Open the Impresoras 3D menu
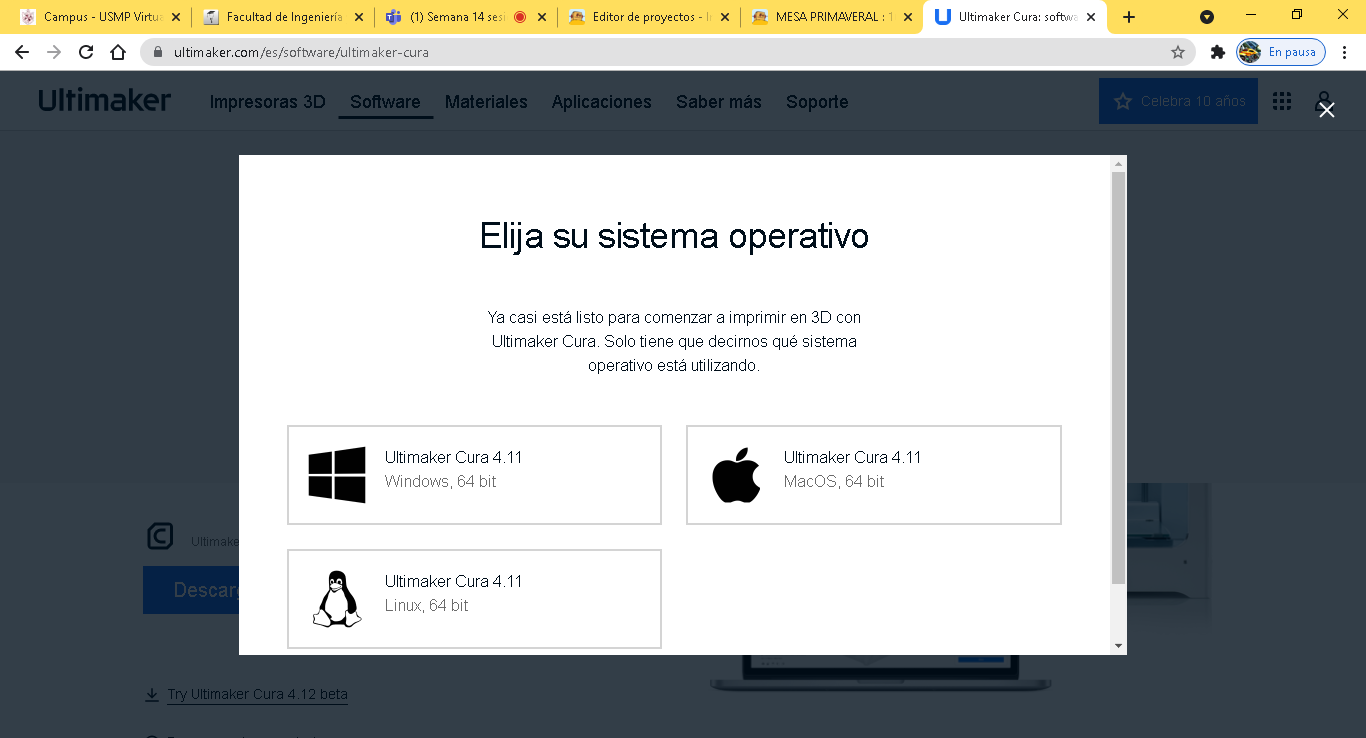Screen dimensions: 1366x738 [268, 102]
